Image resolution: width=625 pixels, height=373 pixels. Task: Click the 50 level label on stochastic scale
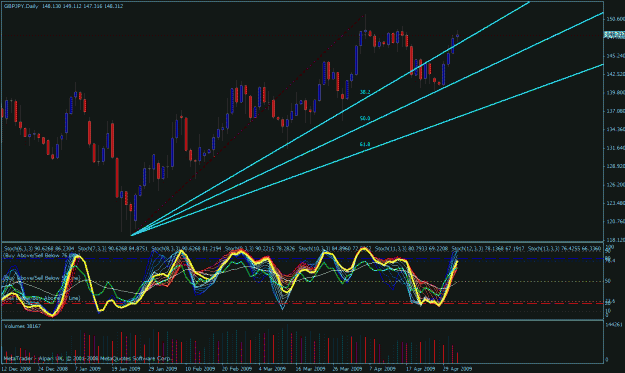coord(608,281)
